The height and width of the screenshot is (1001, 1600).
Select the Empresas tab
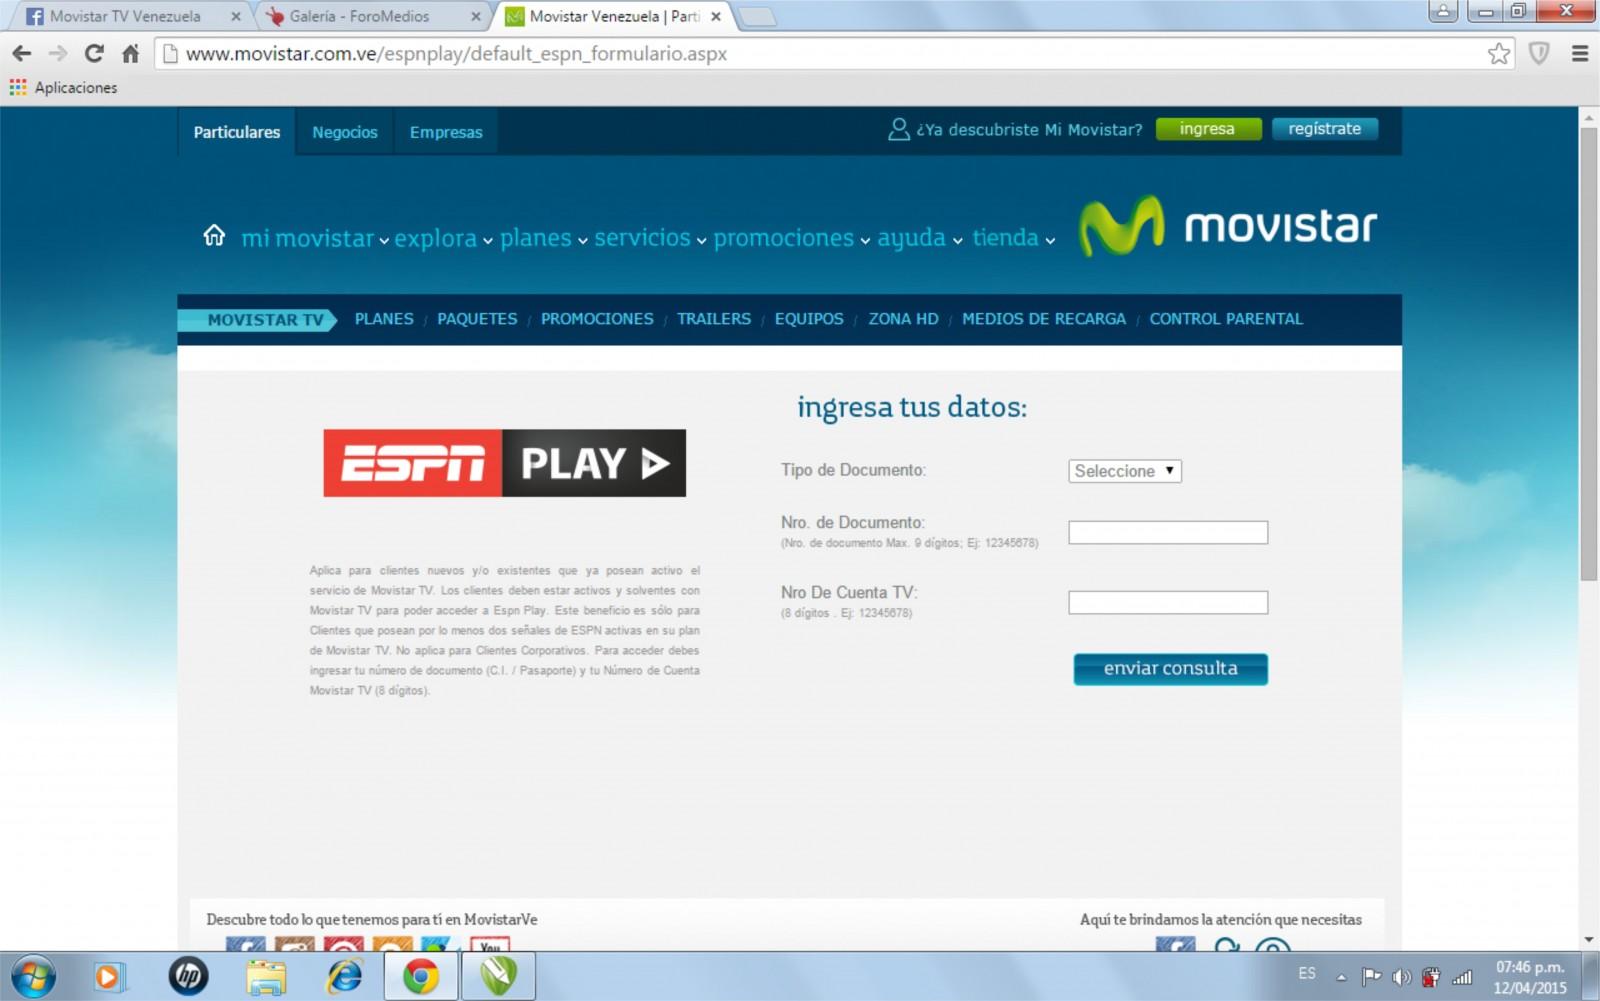446,132
